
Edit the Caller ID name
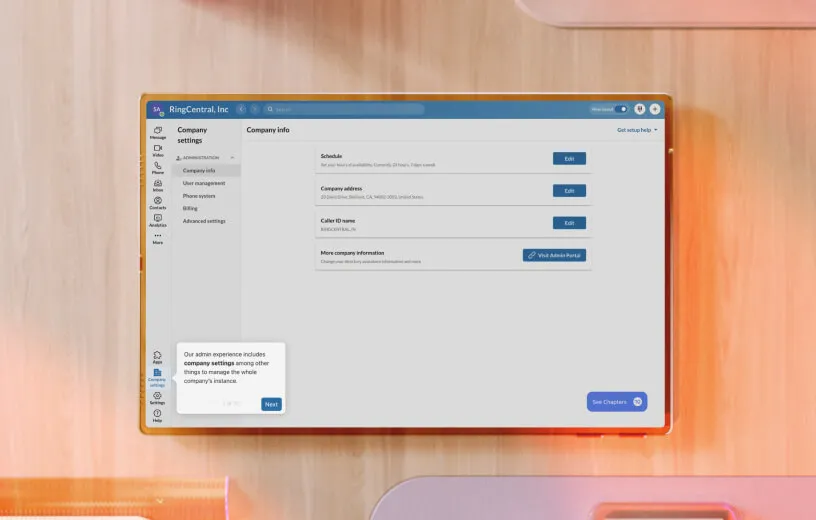click(569, 223)
